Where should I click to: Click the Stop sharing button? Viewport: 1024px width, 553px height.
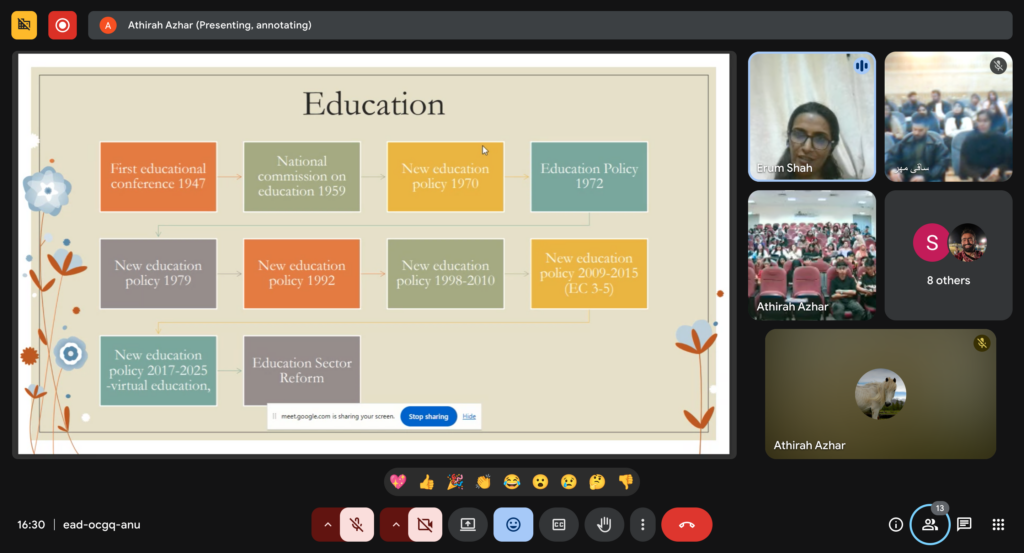pos(428,416)
